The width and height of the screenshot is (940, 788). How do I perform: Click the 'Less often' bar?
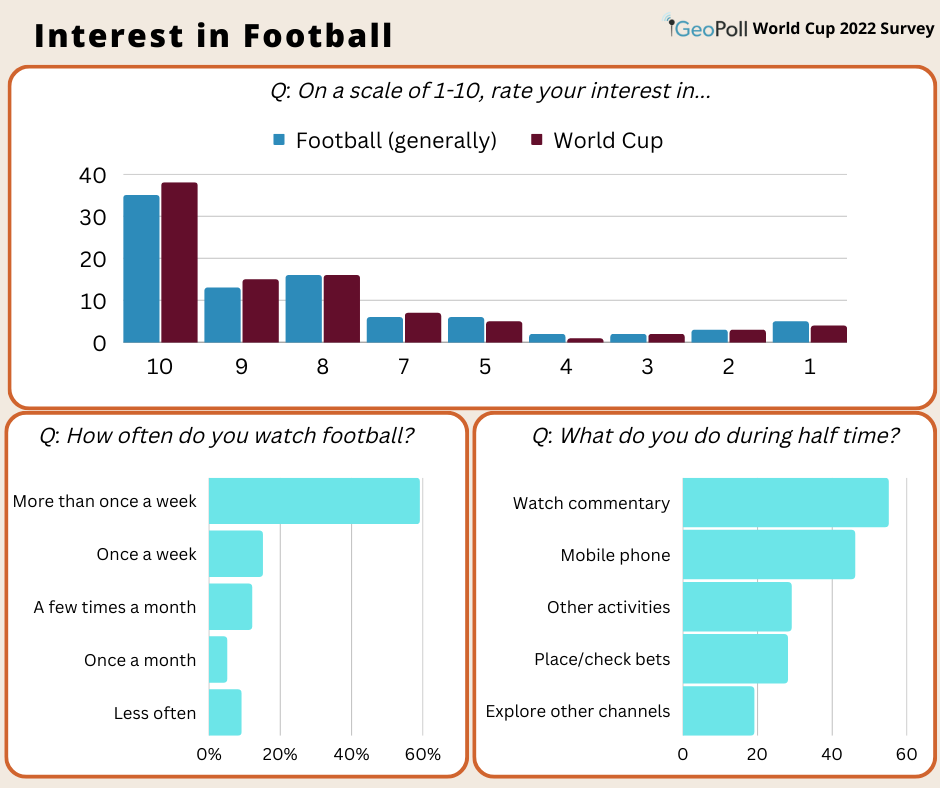tap(225, 713)
